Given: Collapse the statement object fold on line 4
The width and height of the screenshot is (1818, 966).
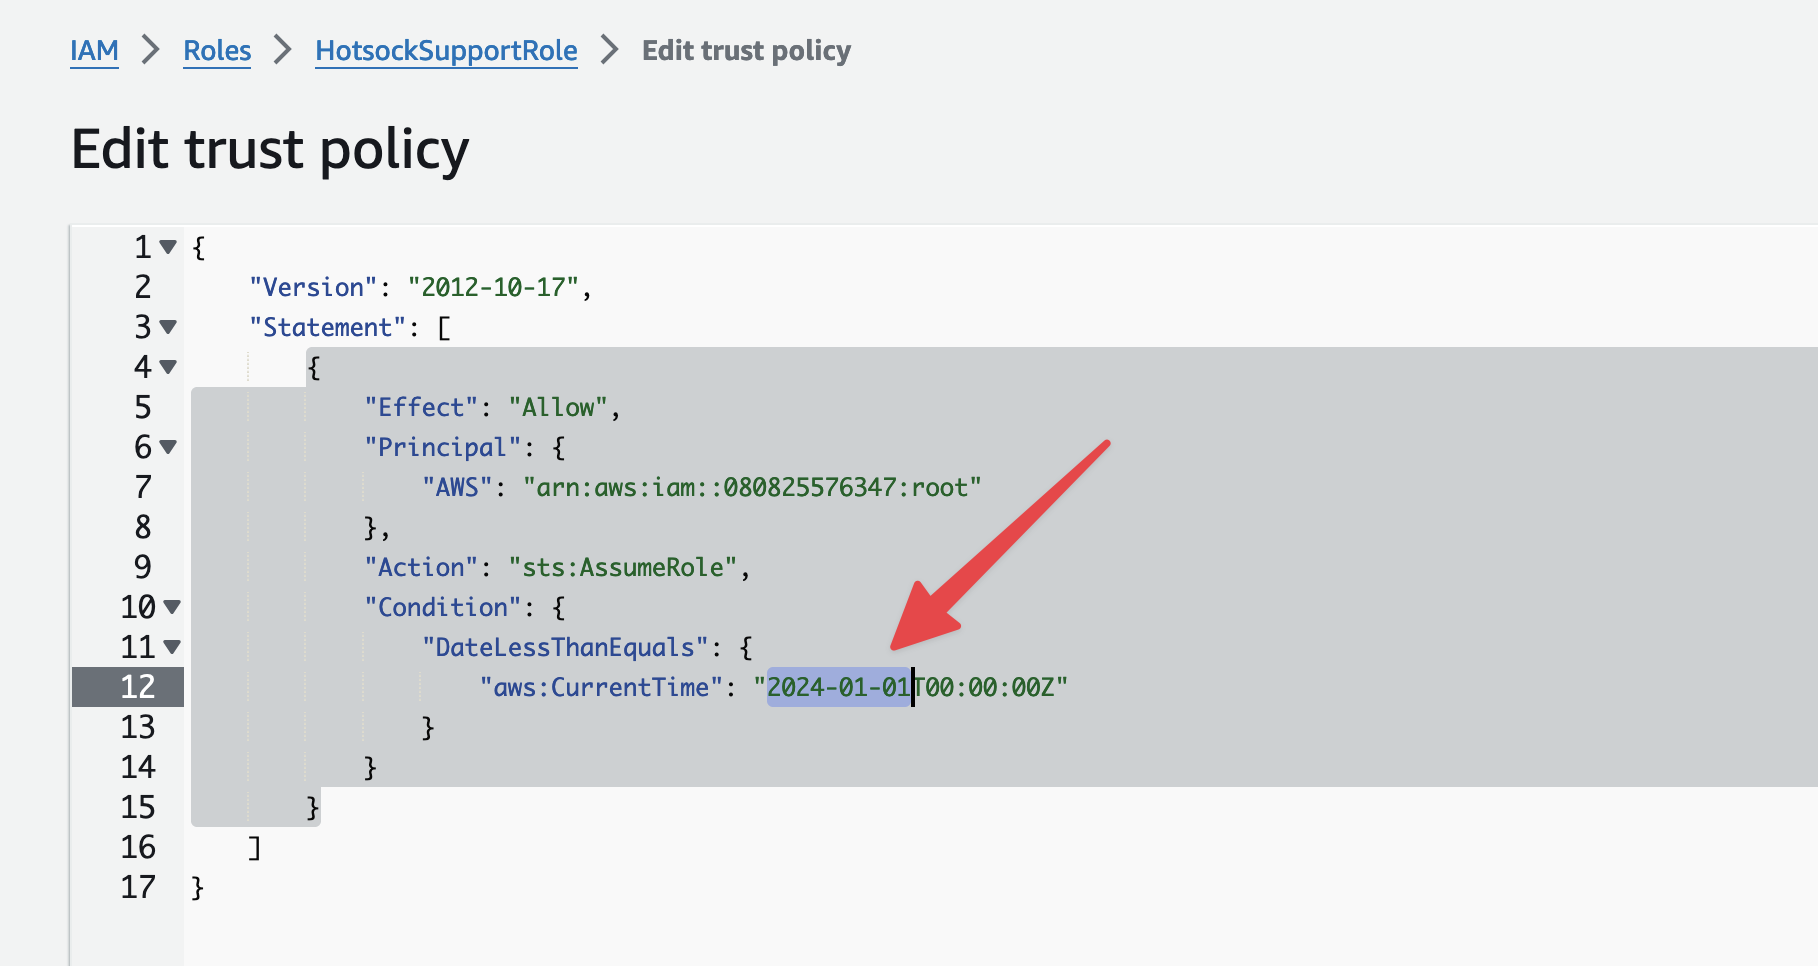Looking at the screenshot, I should 168,367.
